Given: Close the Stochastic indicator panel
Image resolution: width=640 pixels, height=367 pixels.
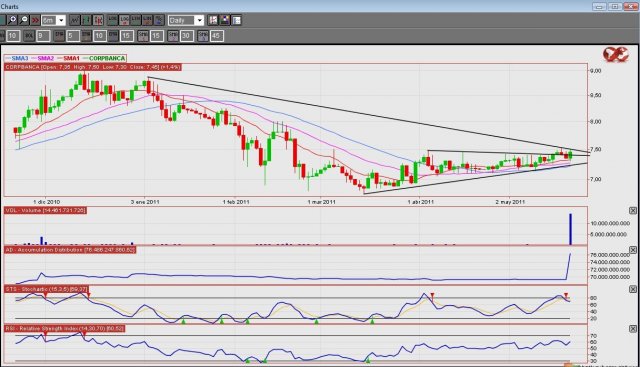Looking at the screenshot, I should coord(633,289).
